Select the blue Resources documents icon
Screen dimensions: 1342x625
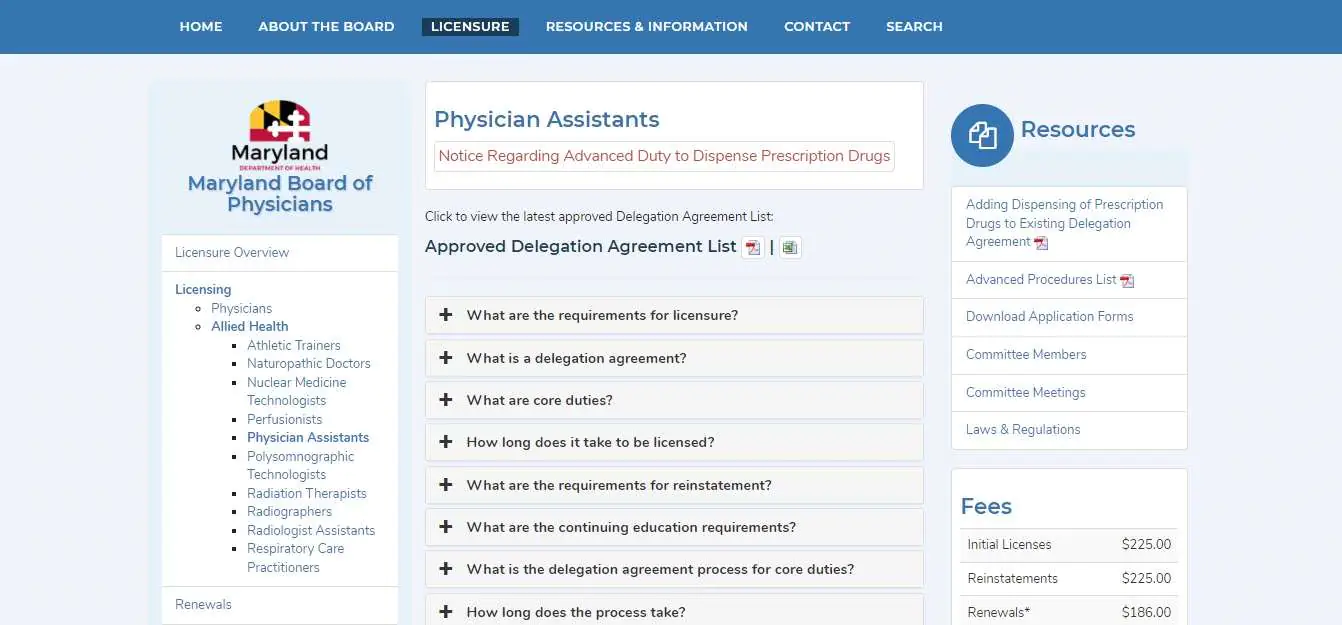pyautogui.click(x=982, y=135)
